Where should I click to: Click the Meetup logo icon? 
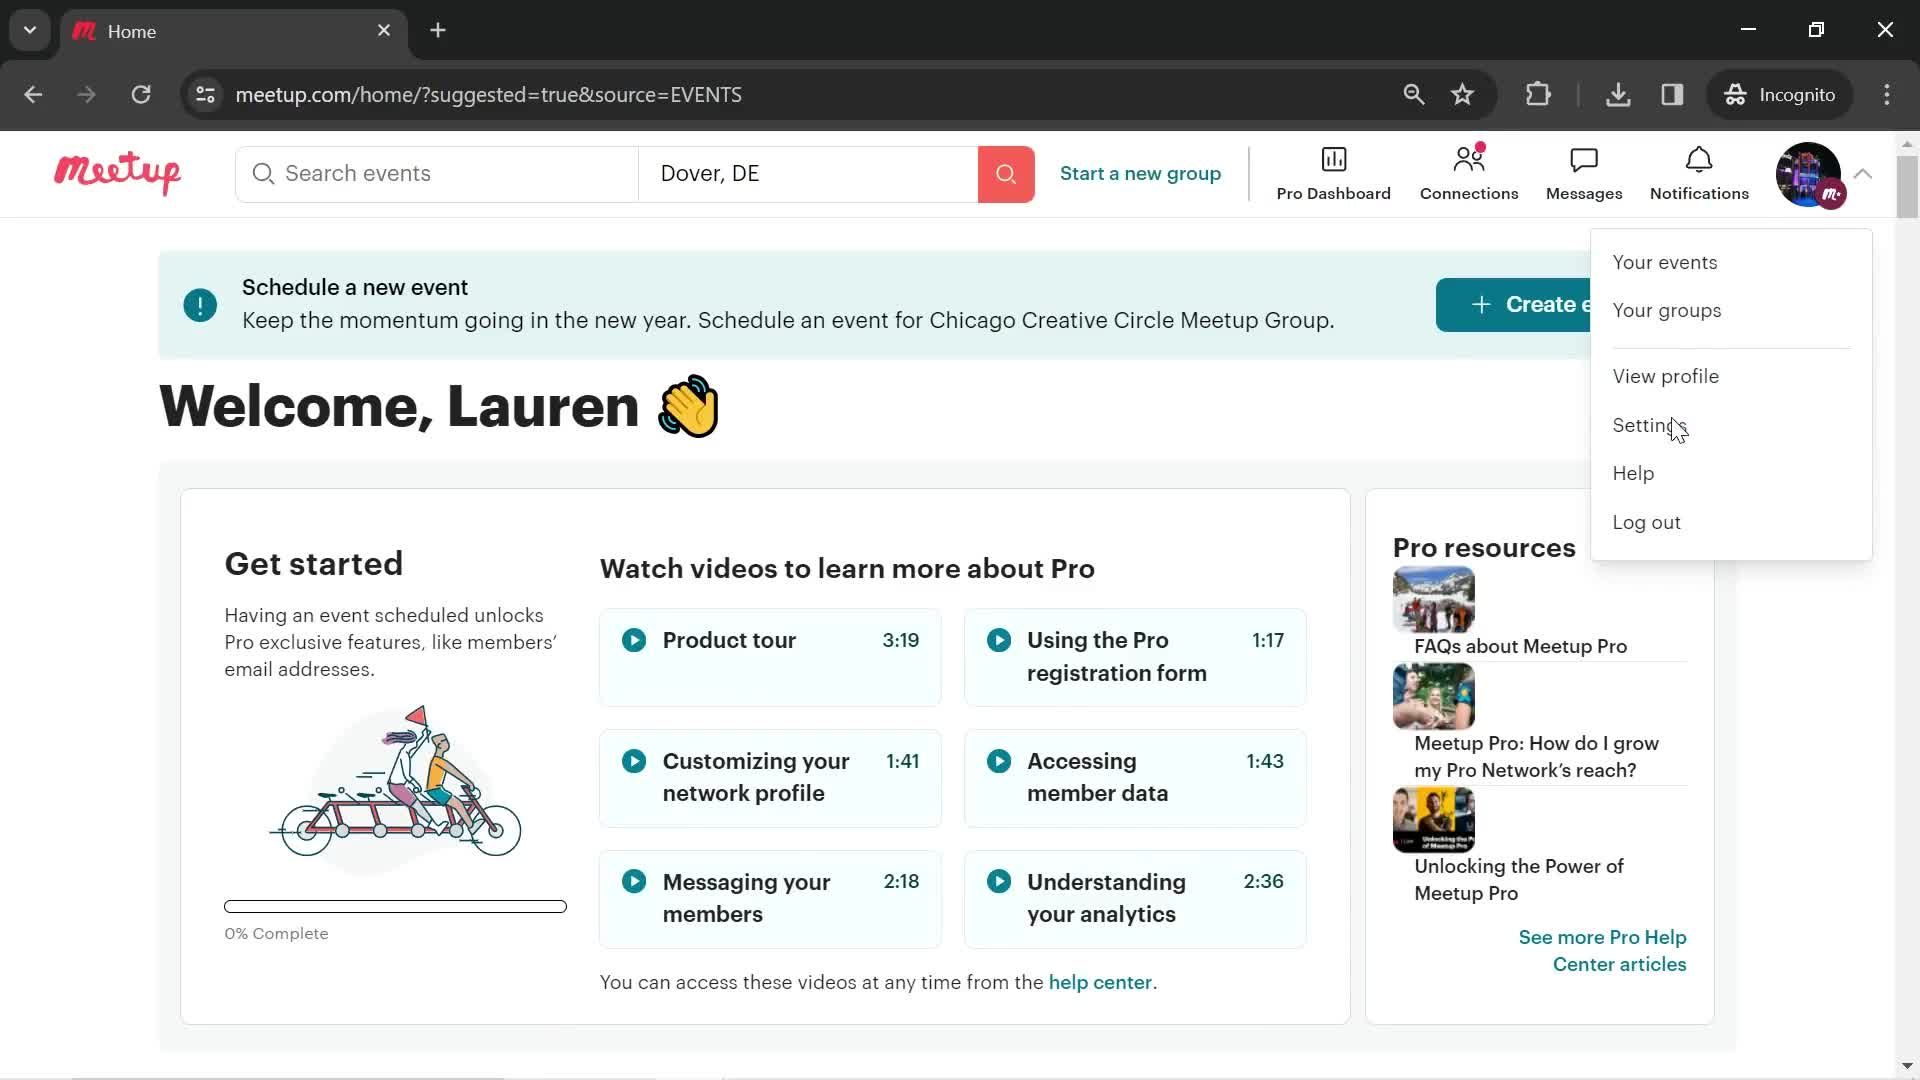(x=117, y=171)
